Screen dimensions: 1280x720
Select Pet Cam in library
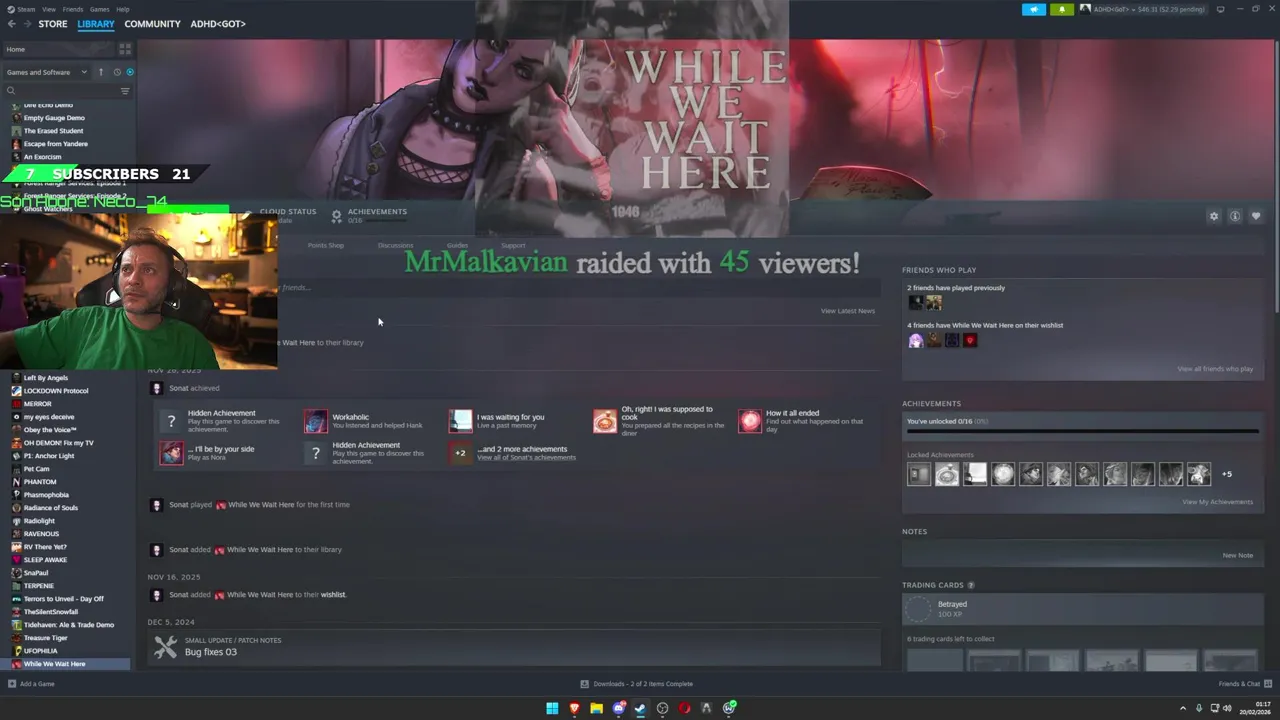tap(36, 469)
